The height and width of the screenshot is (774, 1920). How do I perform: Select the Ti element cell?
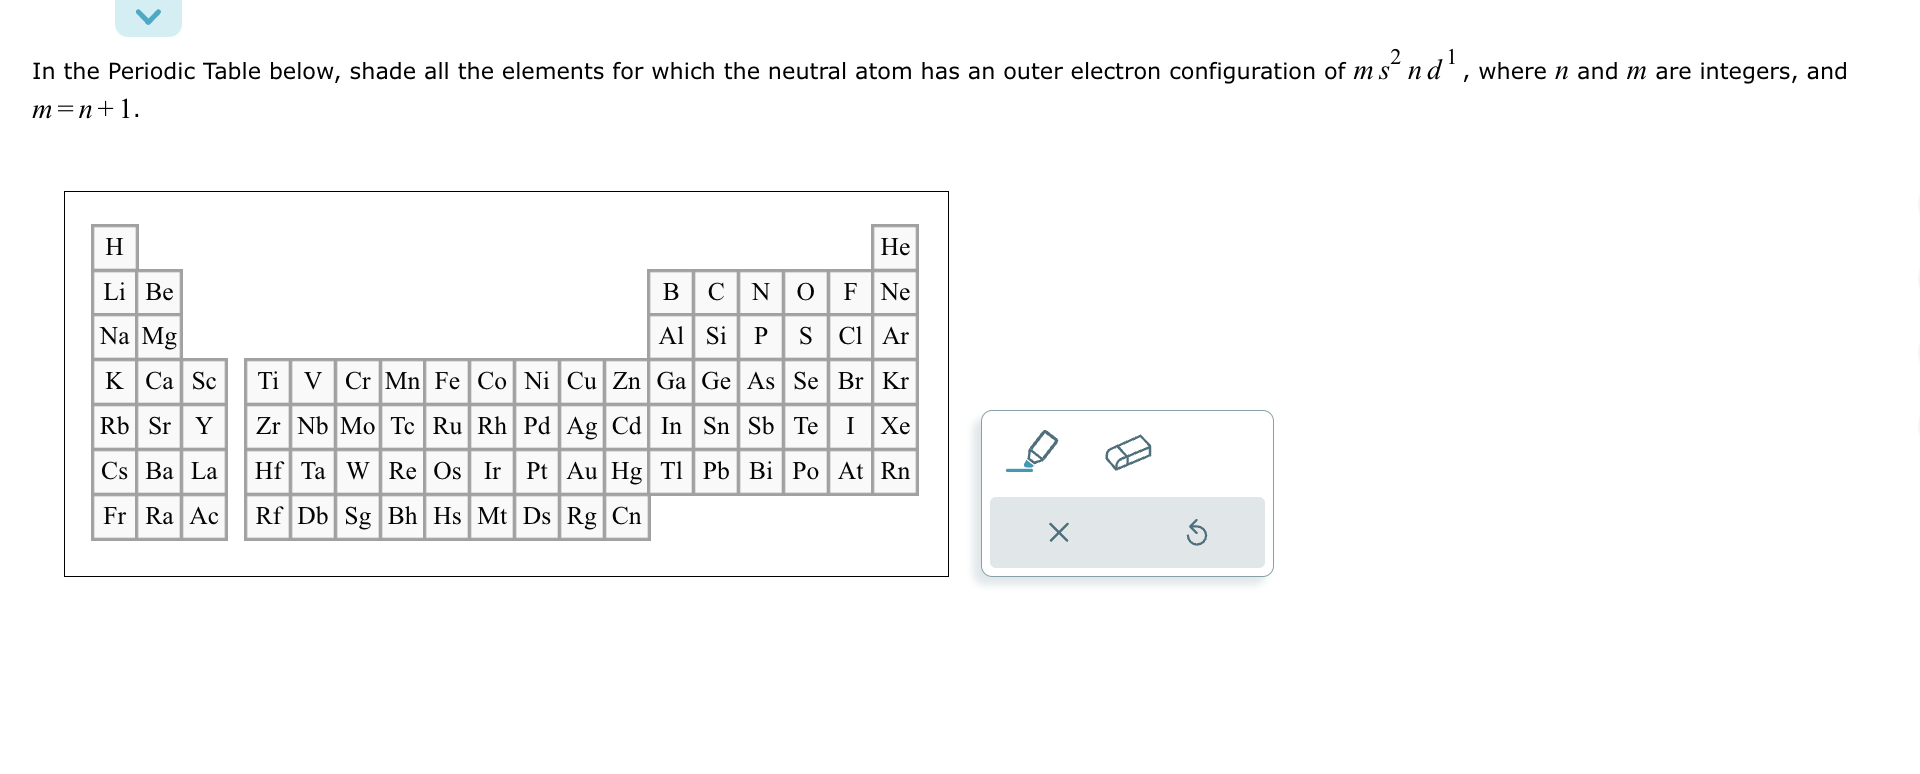pos(268,381)
